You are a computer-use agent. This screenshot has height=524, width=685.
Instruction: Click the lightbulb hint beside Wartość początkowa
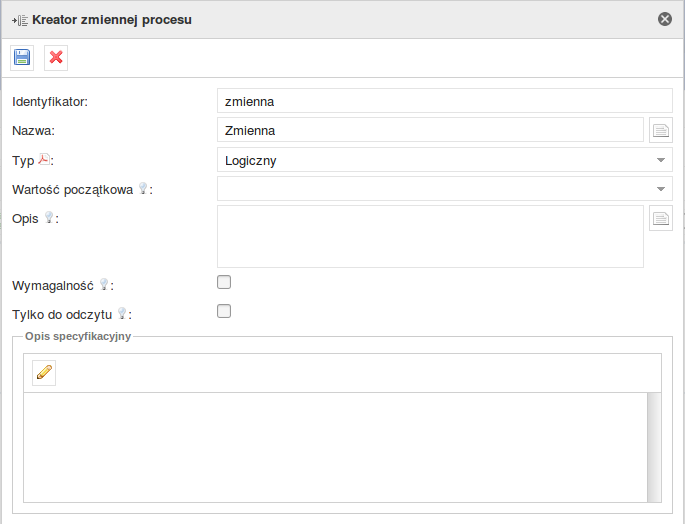coord(143,188)
